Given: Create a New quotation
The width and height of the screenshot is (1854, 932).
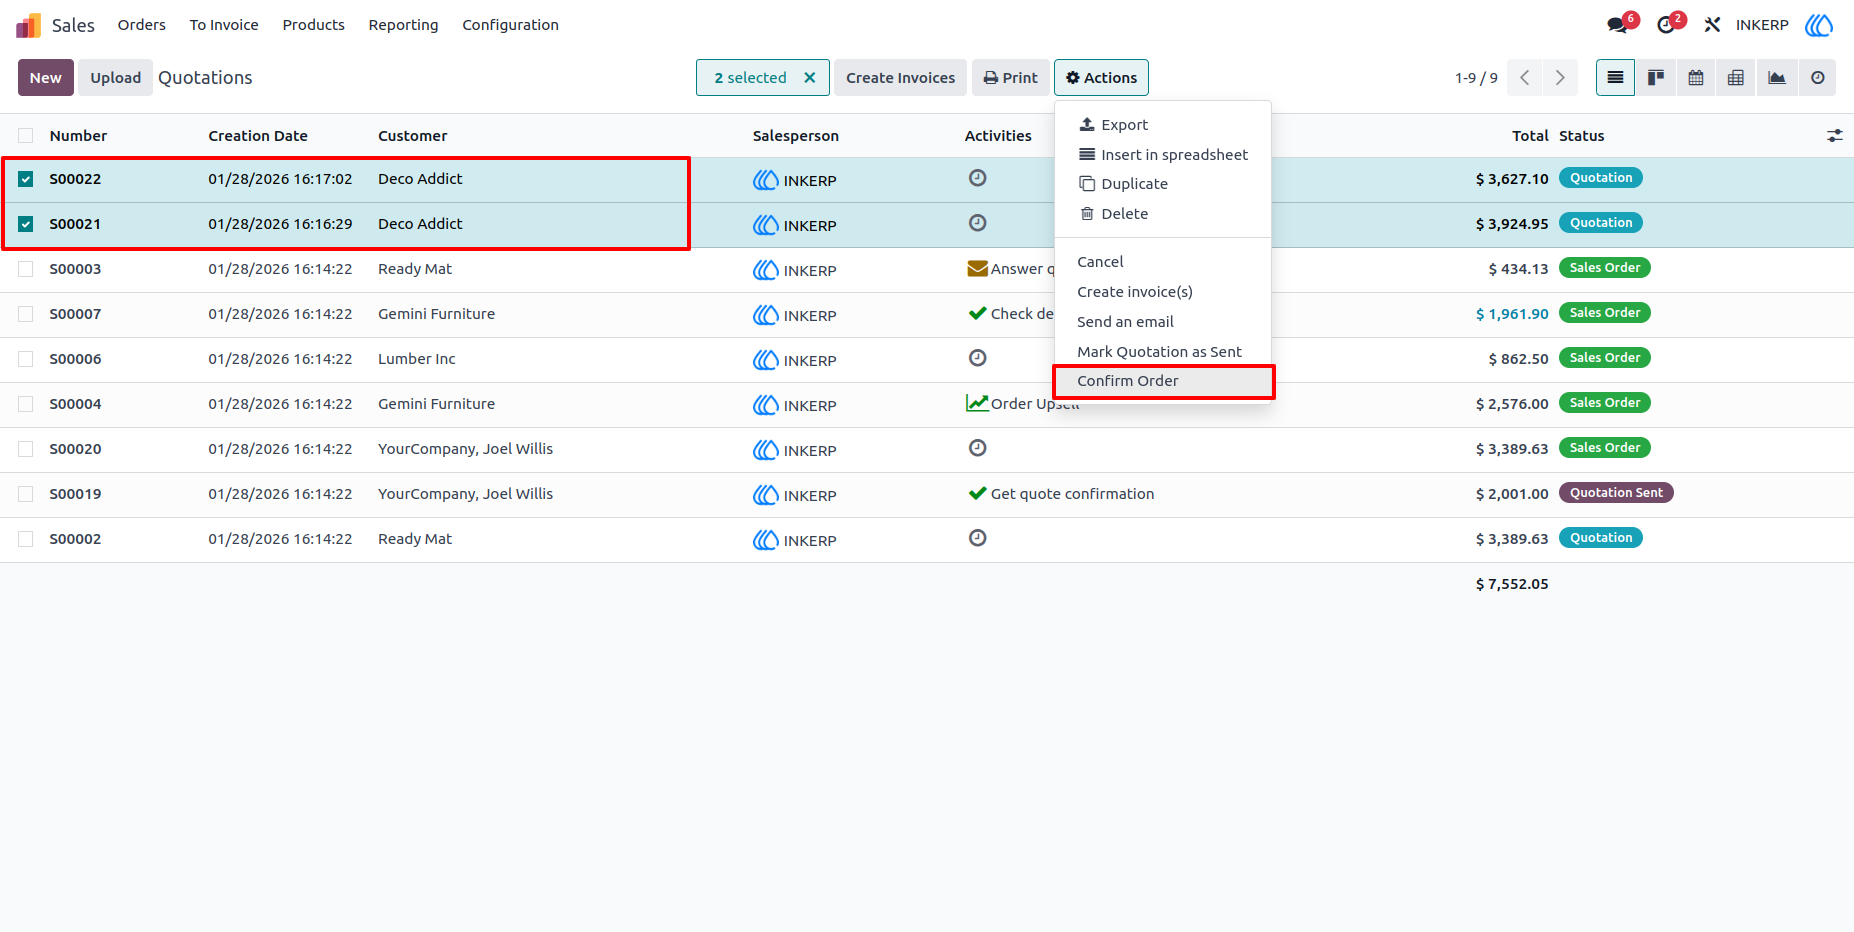Looking at the screenshot, I should pyautogui.click(x=46, y=78).
